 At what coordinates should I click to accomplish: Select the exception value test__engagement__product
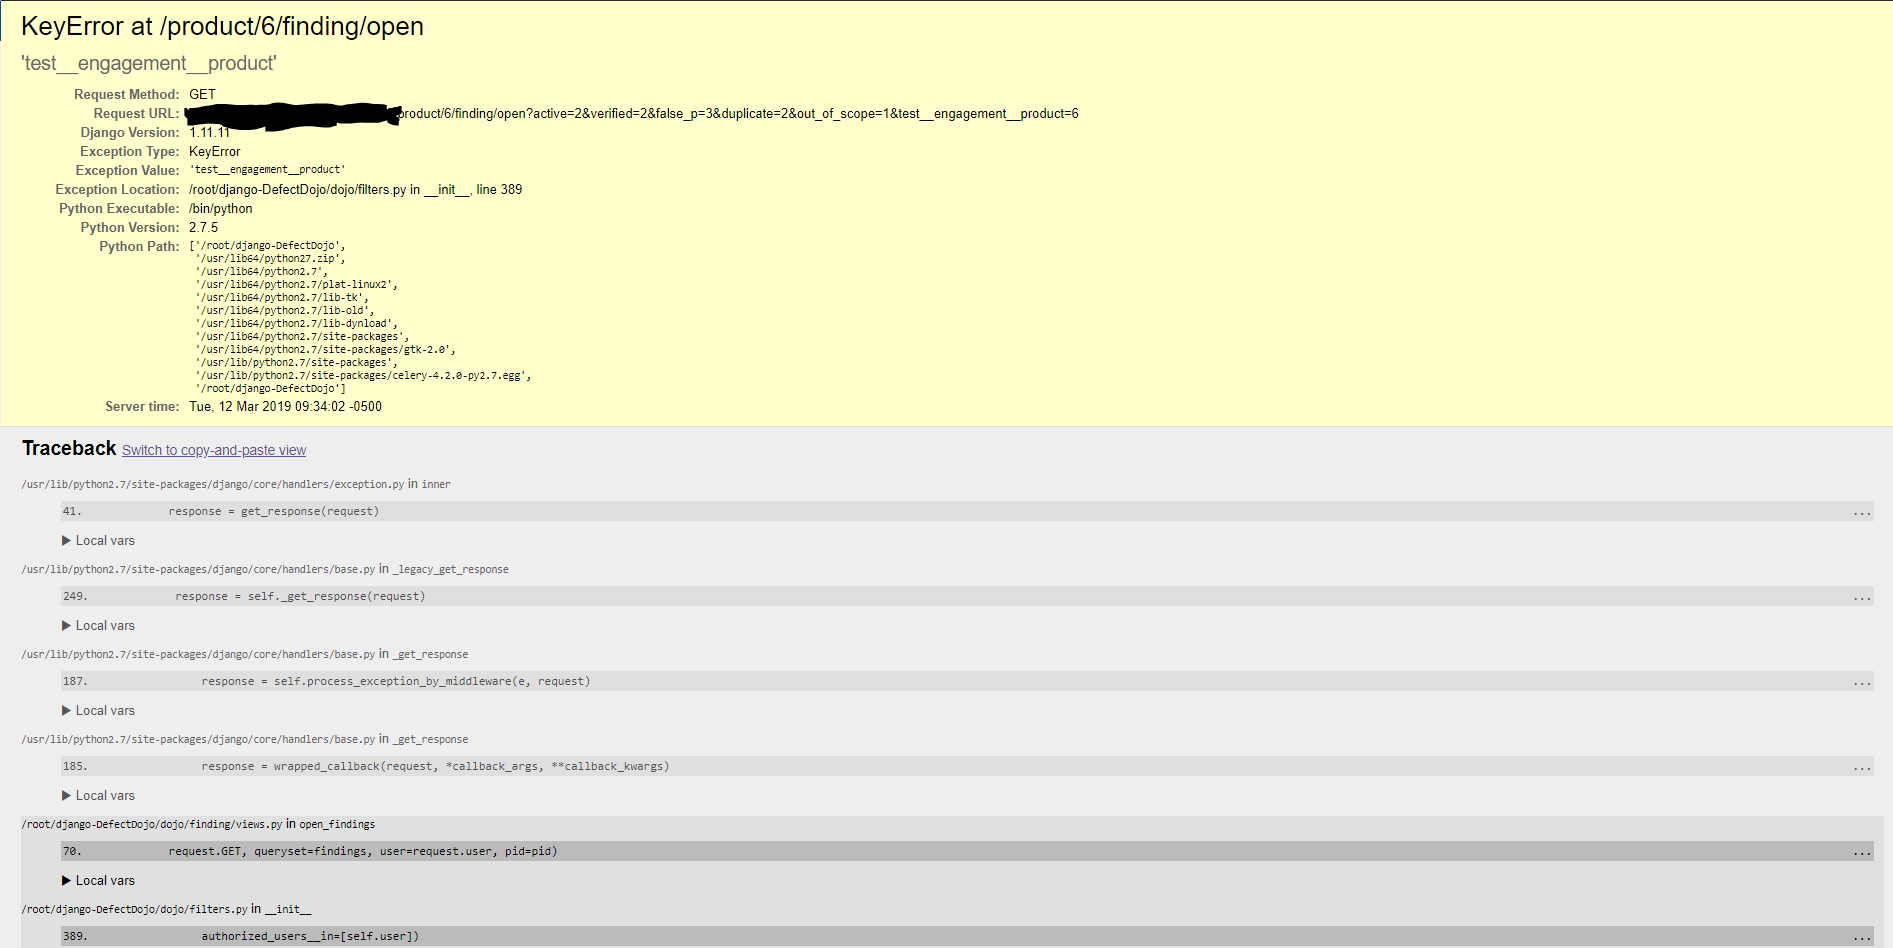(x=267, y=169)
